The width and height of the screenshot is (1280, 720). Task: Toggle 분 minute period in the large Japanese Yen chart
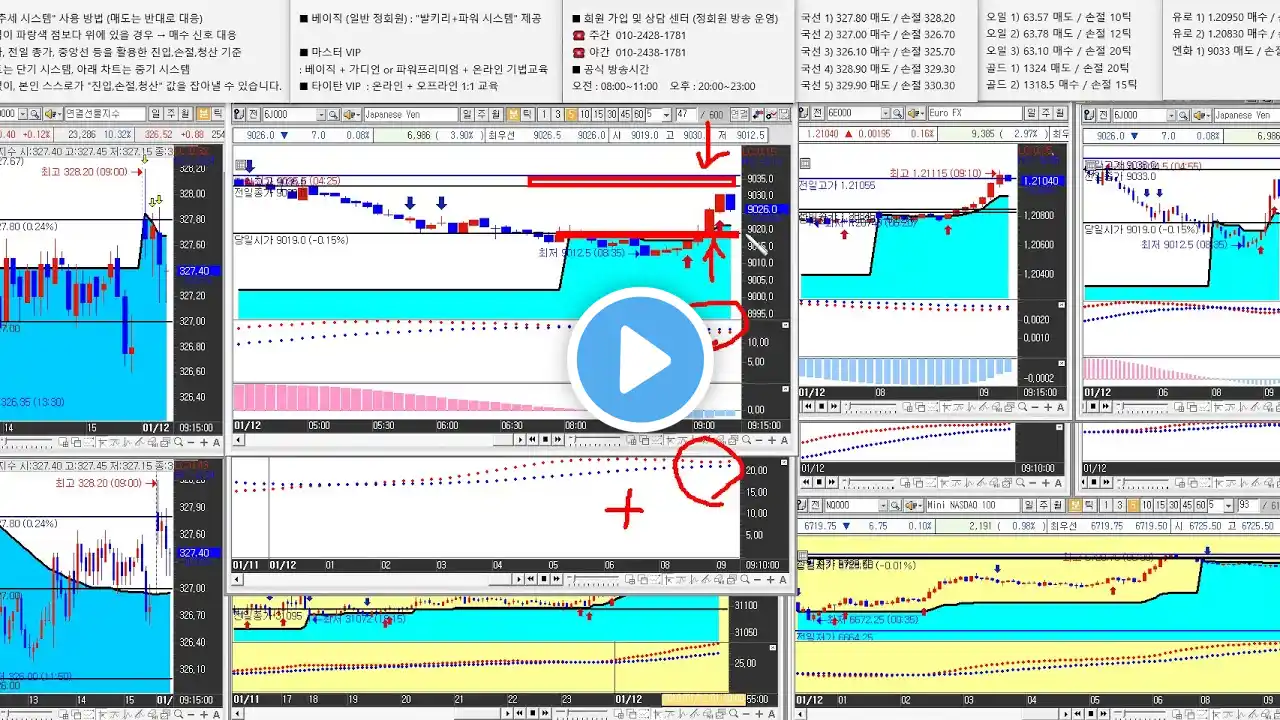click(513, 115)
